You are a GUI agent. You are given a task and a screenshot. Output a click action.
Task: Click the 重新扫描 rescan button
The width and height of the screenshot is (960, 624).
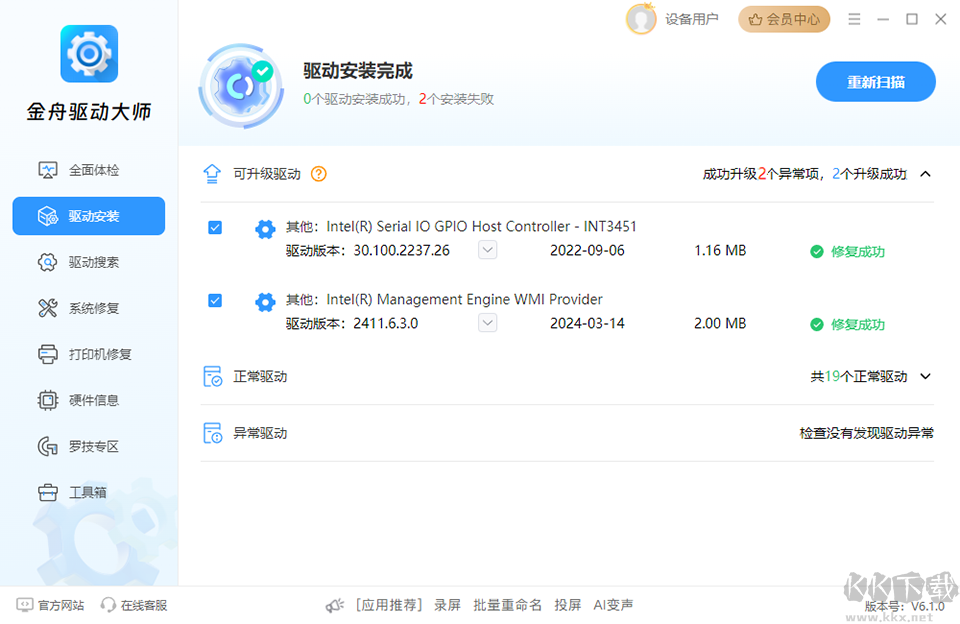(876, 81)
